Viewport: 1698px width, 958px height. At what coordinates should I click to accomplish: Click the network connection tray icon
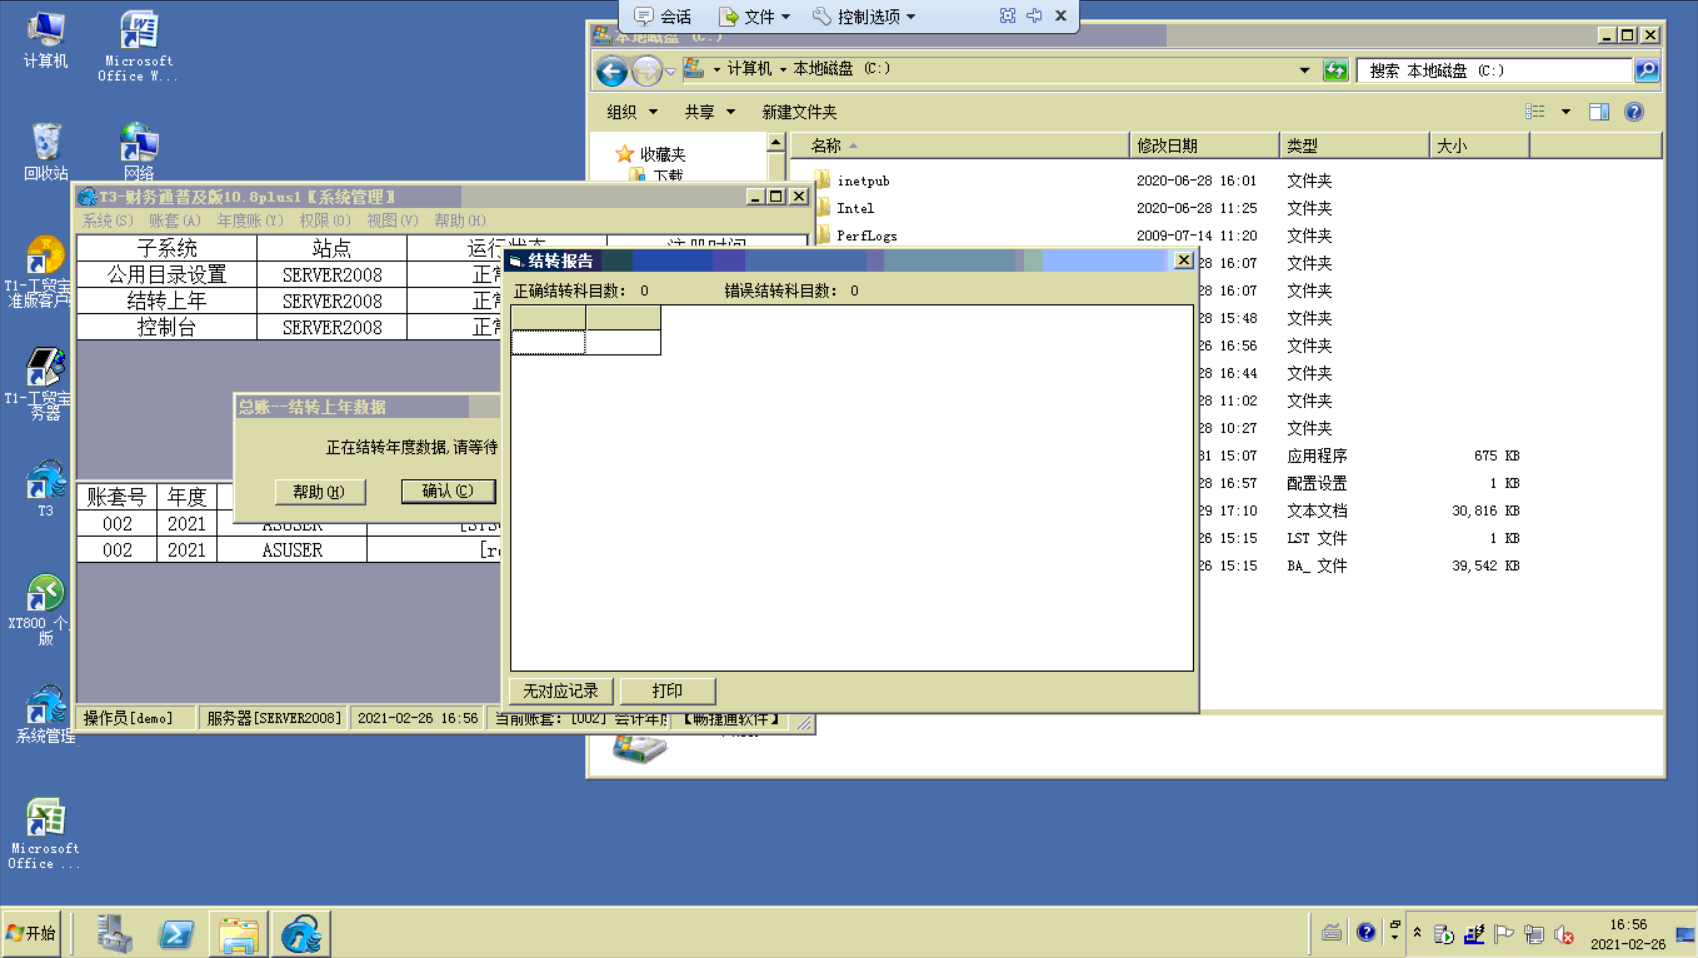(1534, 935)
